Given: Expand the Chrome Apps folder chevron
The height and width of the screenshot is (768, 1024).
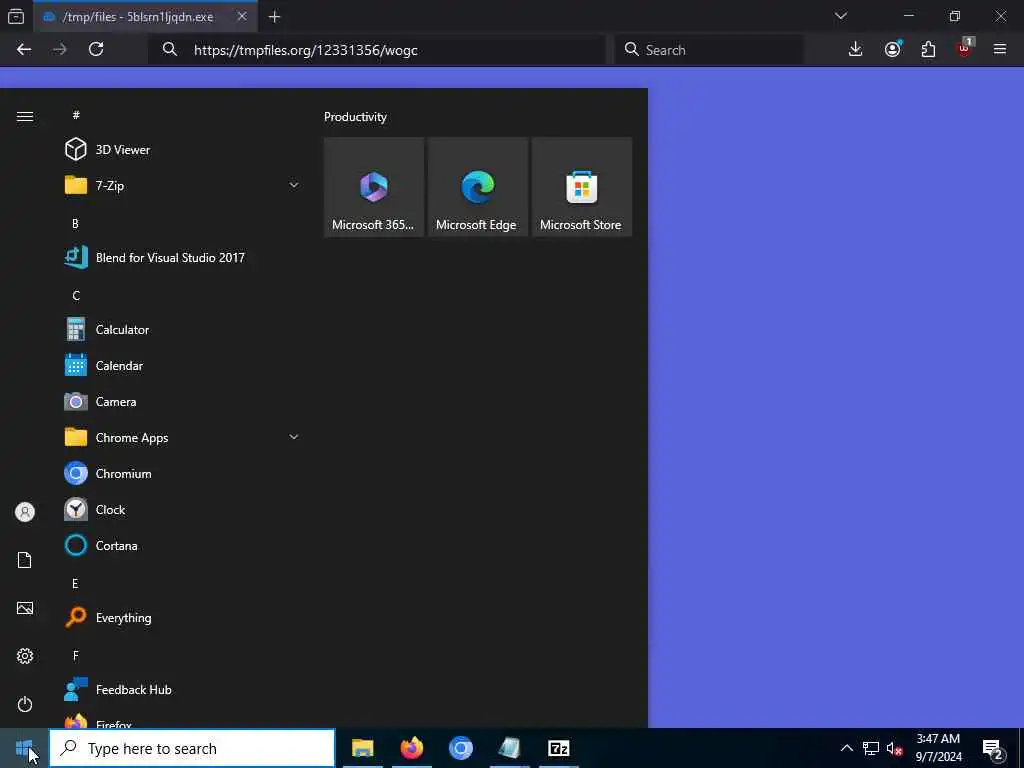Looking at the screenshot, I should click(294, 437).
